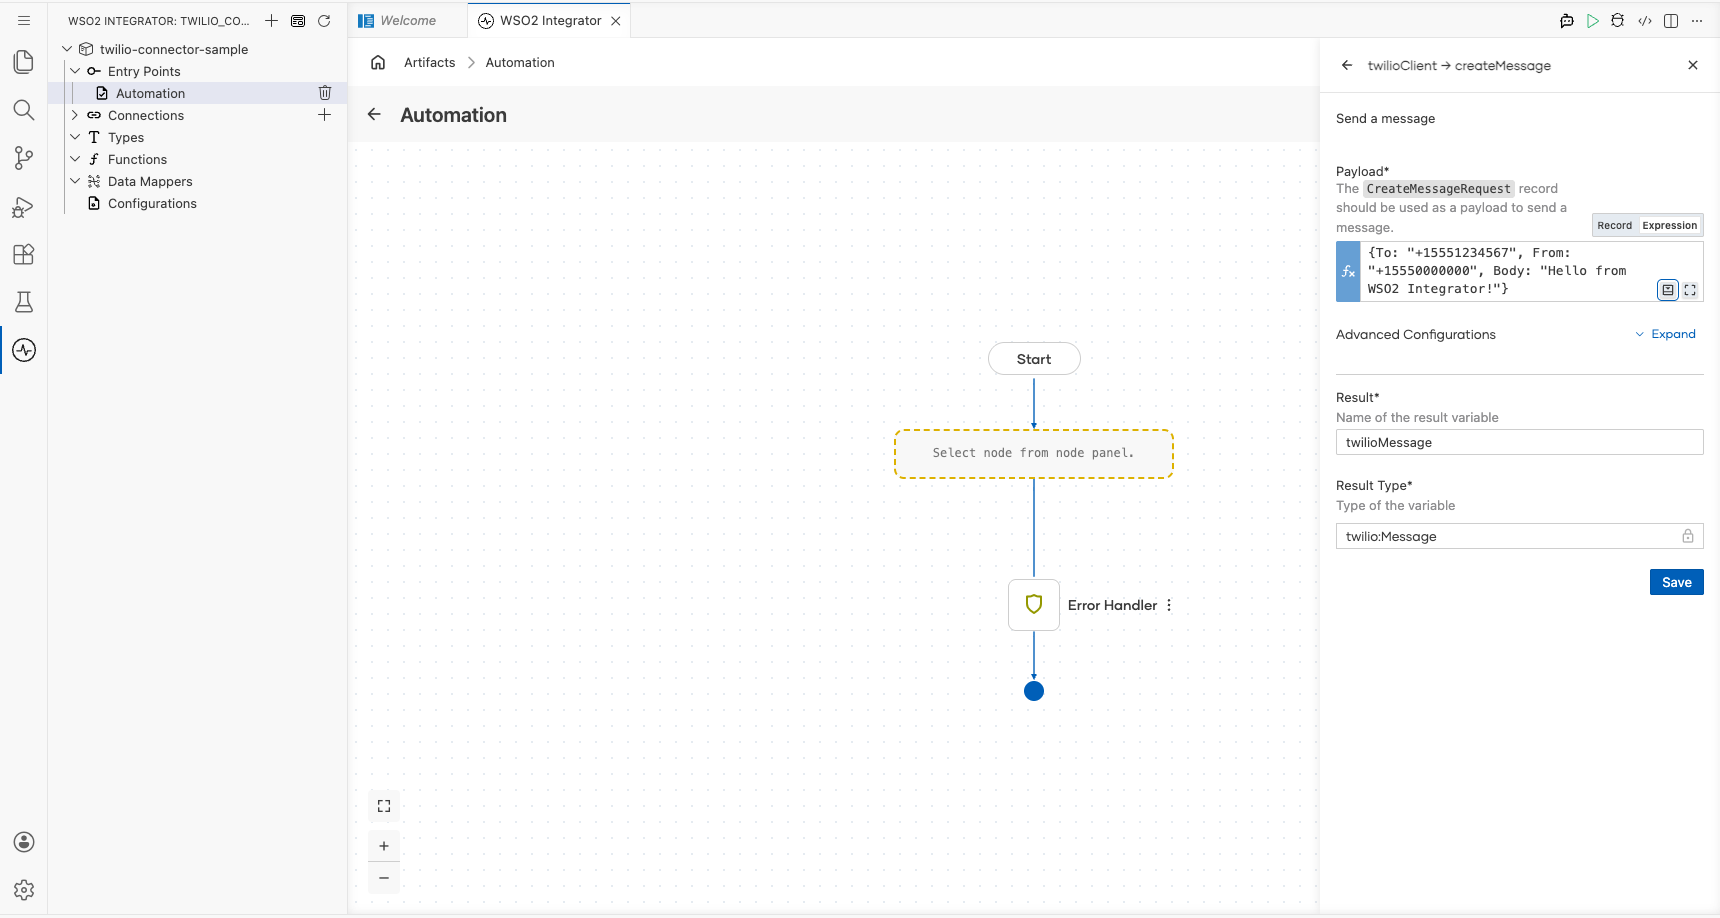The height and width of the screenshot is (918, 1720).
Task: Click Automation in the breadcrumb
Action: pyautogui.click(x=520, y=62)
